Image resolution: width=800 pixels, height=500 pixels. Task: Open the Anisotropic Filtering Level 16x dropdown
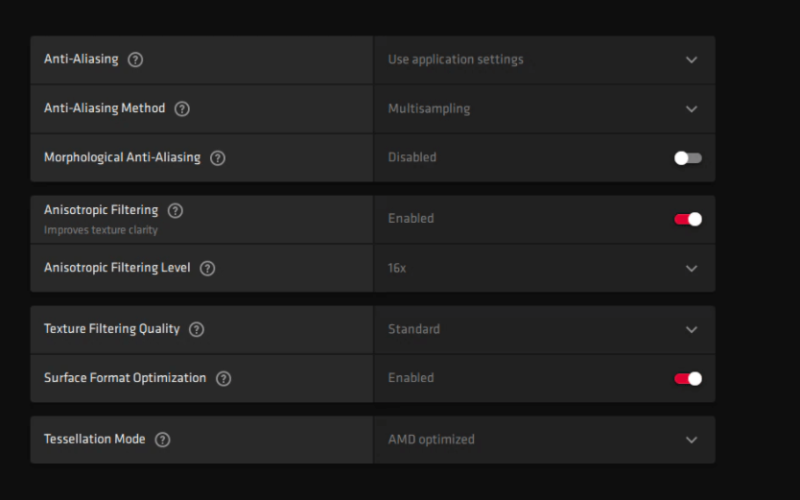point(544,268)
